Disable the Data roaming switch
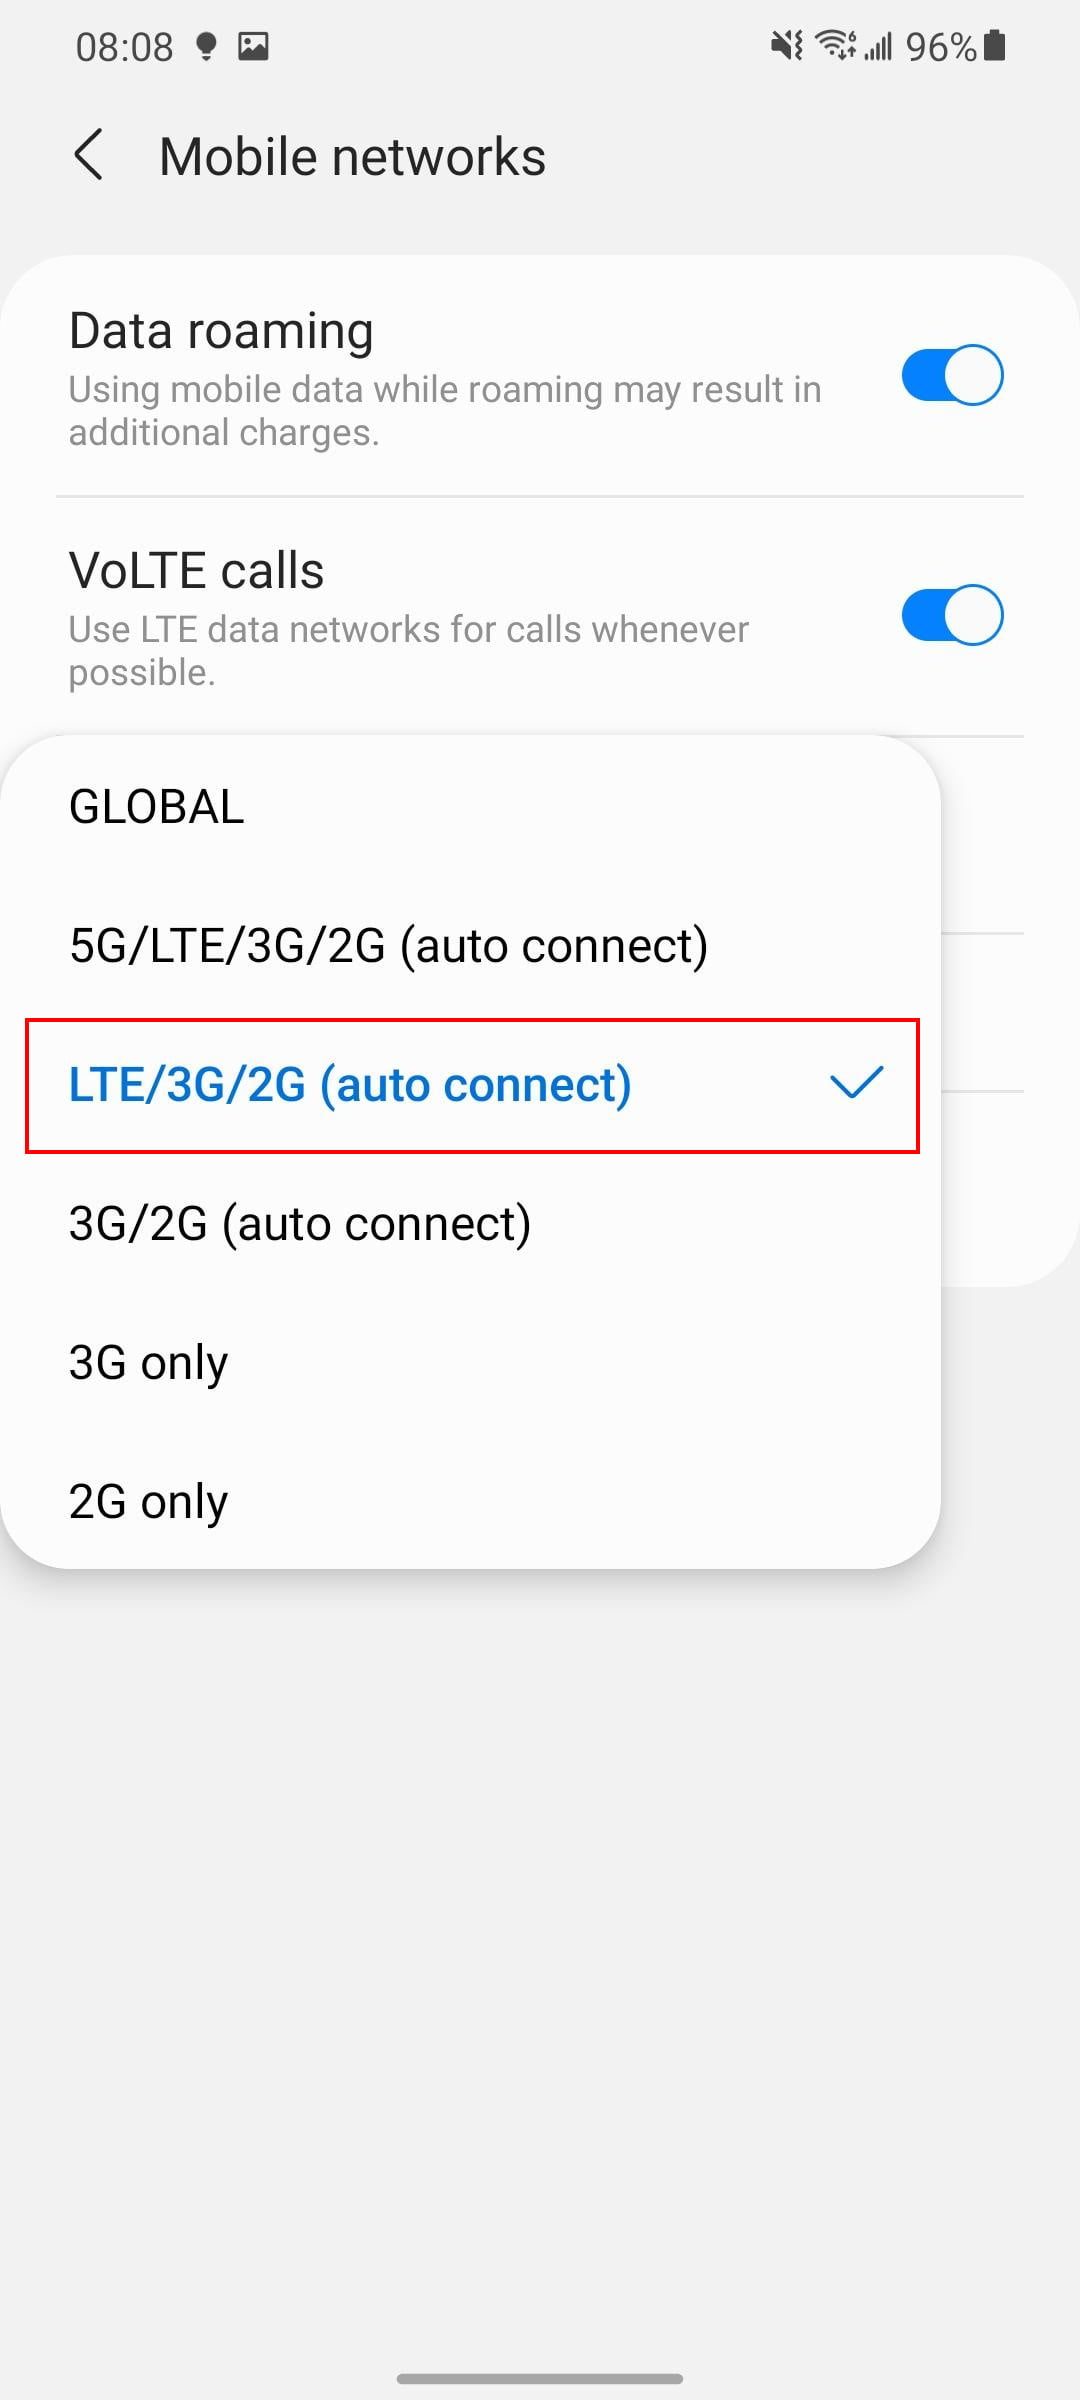 (951, 375)
